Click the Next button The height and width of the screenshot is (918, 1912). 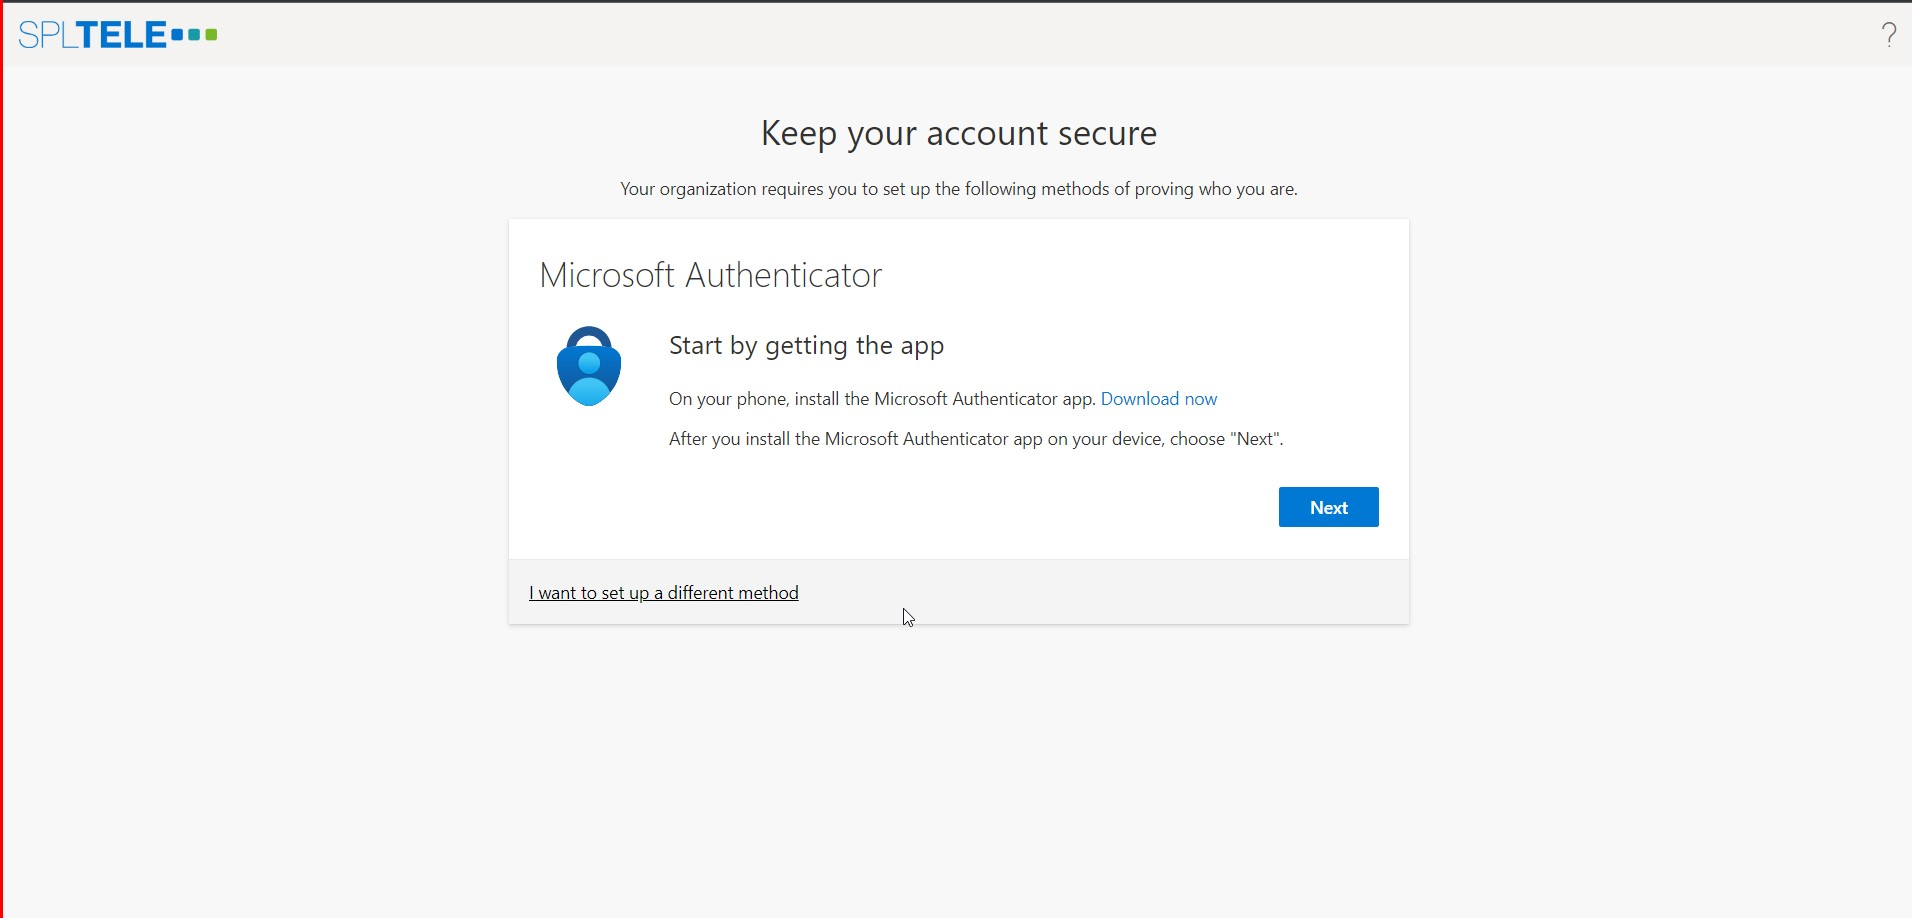tap(1328, 507)
